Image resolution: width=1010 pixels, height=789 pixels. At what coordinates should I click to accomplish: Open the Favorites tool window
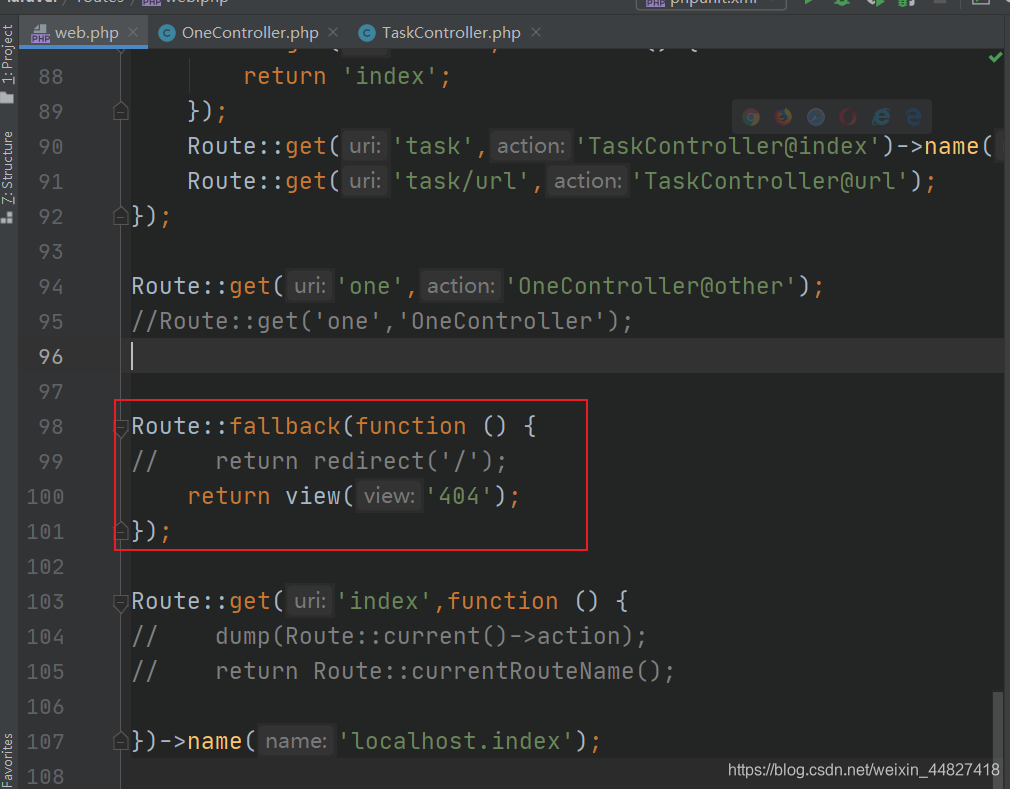coord(8,761)
